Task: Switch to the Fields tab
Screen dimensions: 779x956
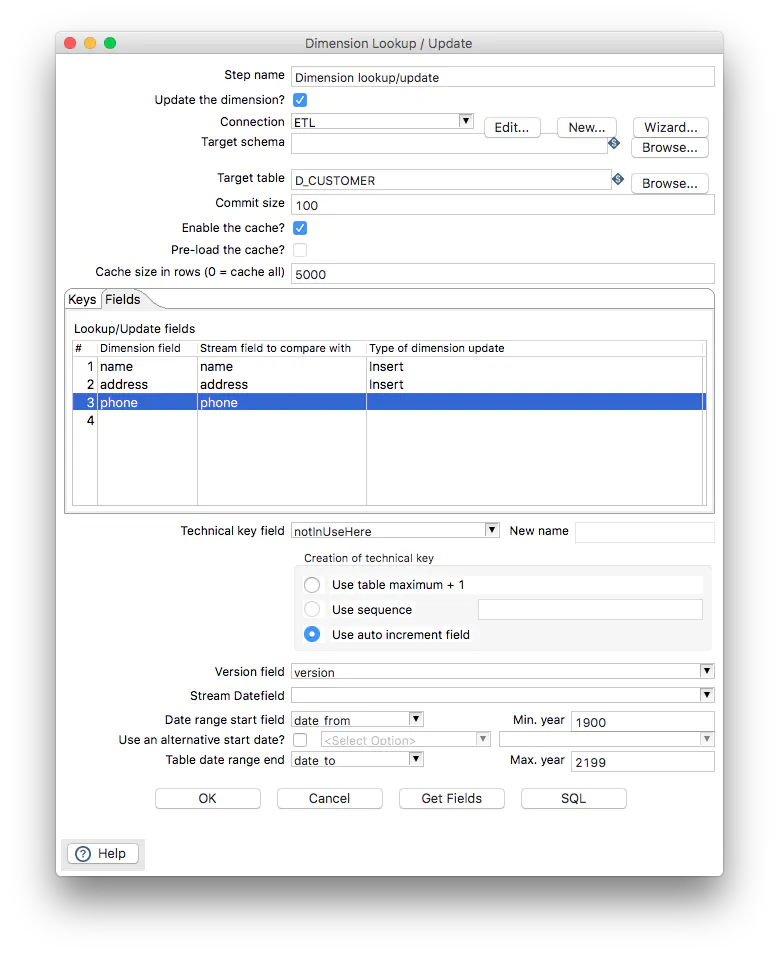Action: pyautogui.click(x=123, y=299)
